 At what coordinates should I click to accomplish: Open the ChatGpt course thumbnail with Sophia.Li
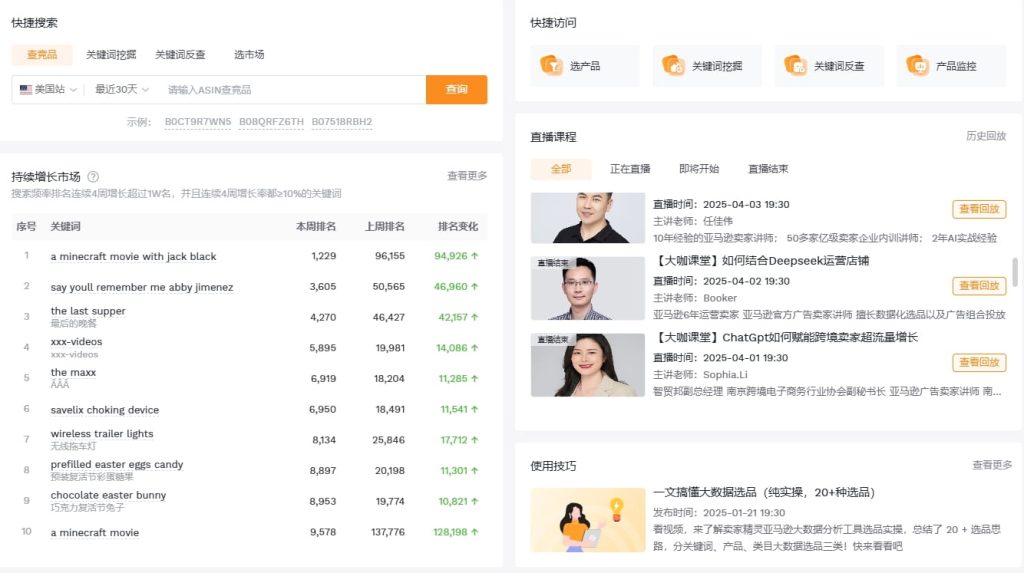pos(588,365)
